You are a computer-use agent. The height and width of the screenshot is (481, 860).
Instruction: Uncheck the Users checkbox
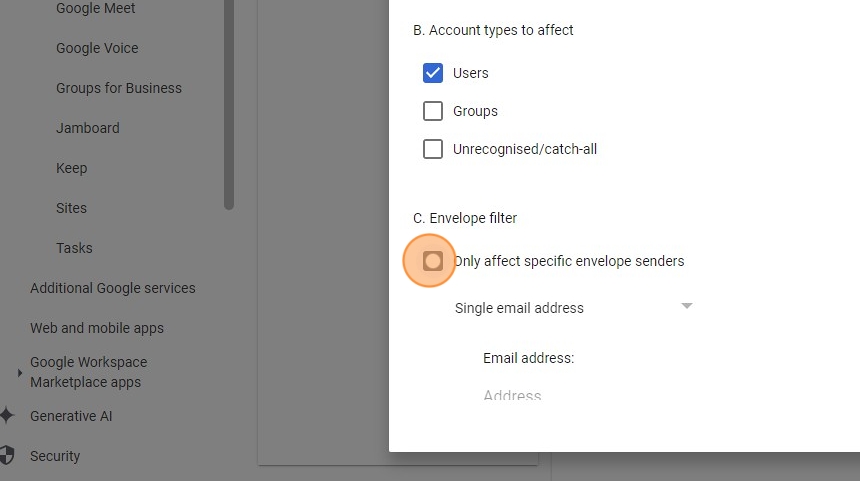[x=433, y=73]
